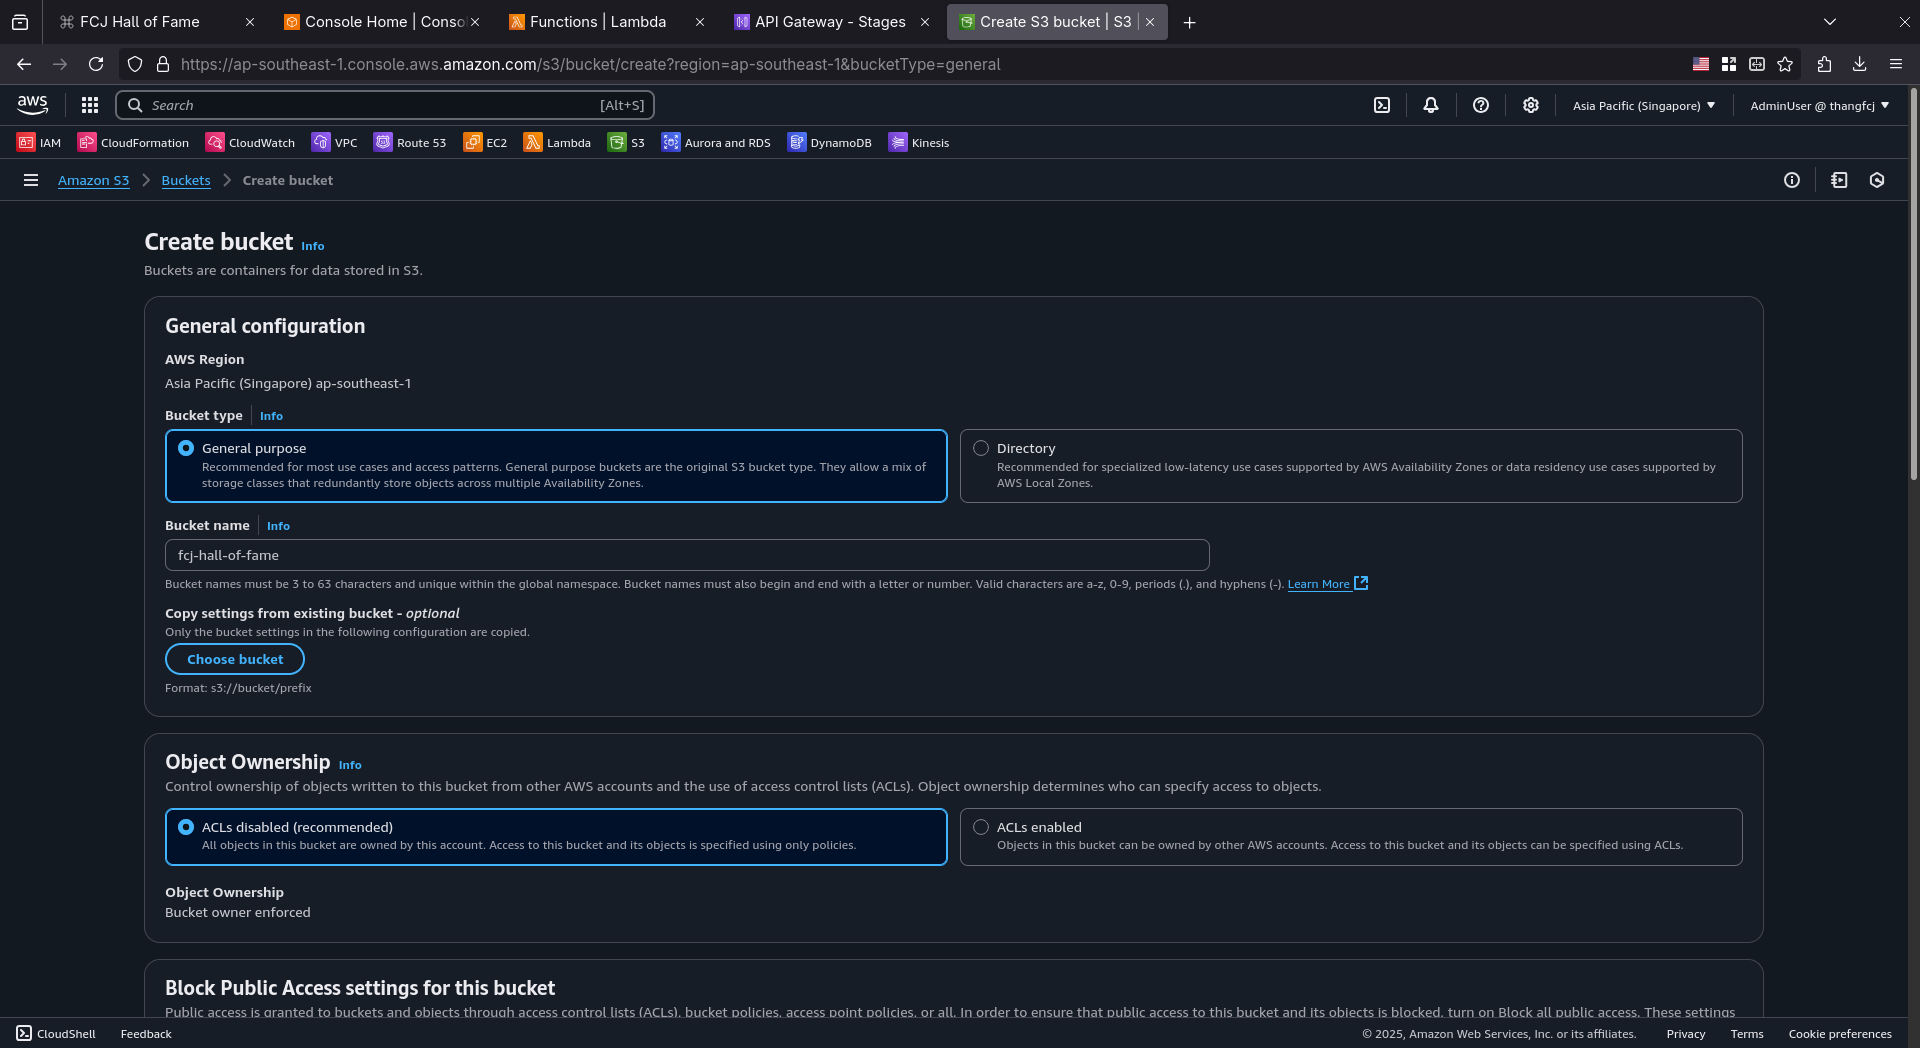1920x1048 pixels.
Task: Open Kinesis favorites shortcut
Action: tap(919, 143)
